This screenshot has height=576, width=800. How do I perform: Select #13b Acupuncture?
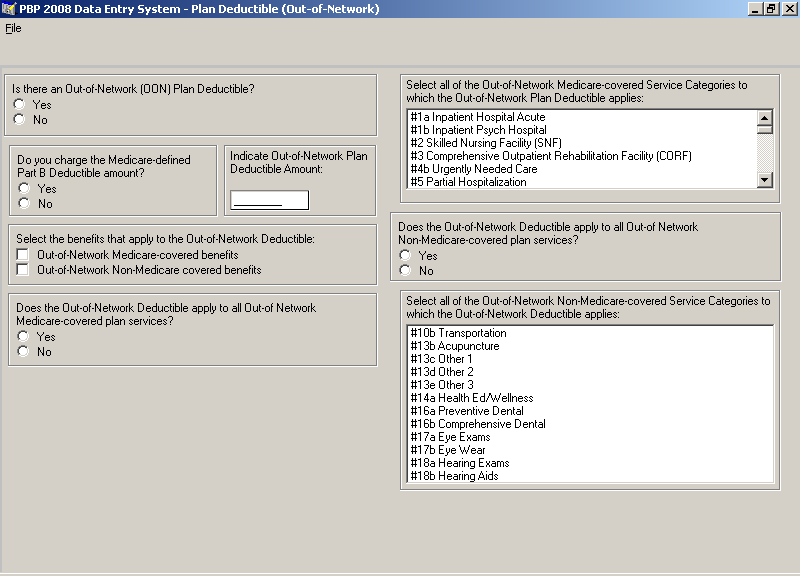pyautogui.click(x=590, y=346)
